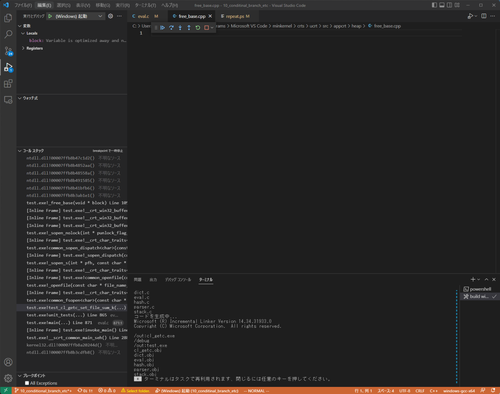The height and width of the screenshot is (394, 500).
Task: Select the powershell terminal entry
Action: (x=479, y=289)
